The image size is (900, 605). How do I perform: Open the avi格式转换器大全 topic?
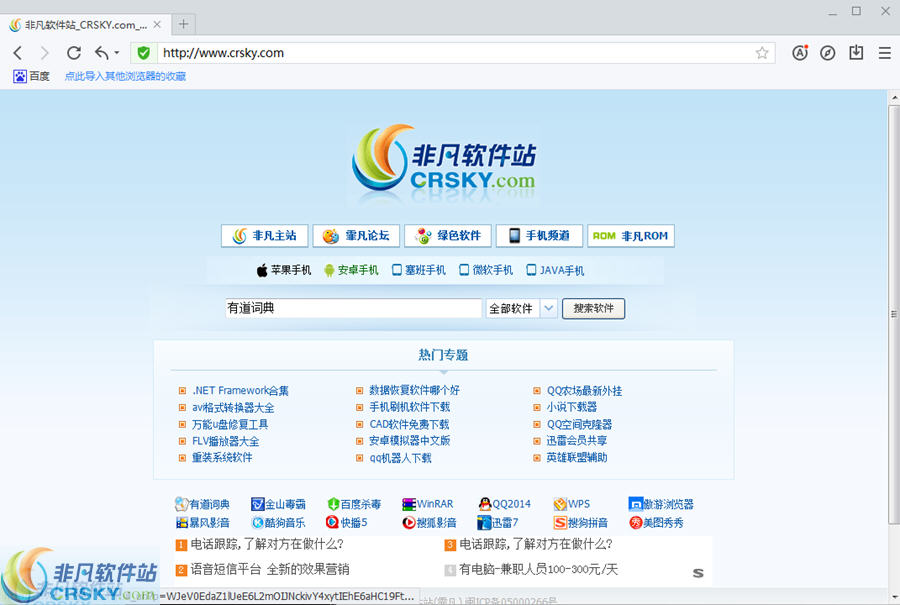(x=233, y=408)
